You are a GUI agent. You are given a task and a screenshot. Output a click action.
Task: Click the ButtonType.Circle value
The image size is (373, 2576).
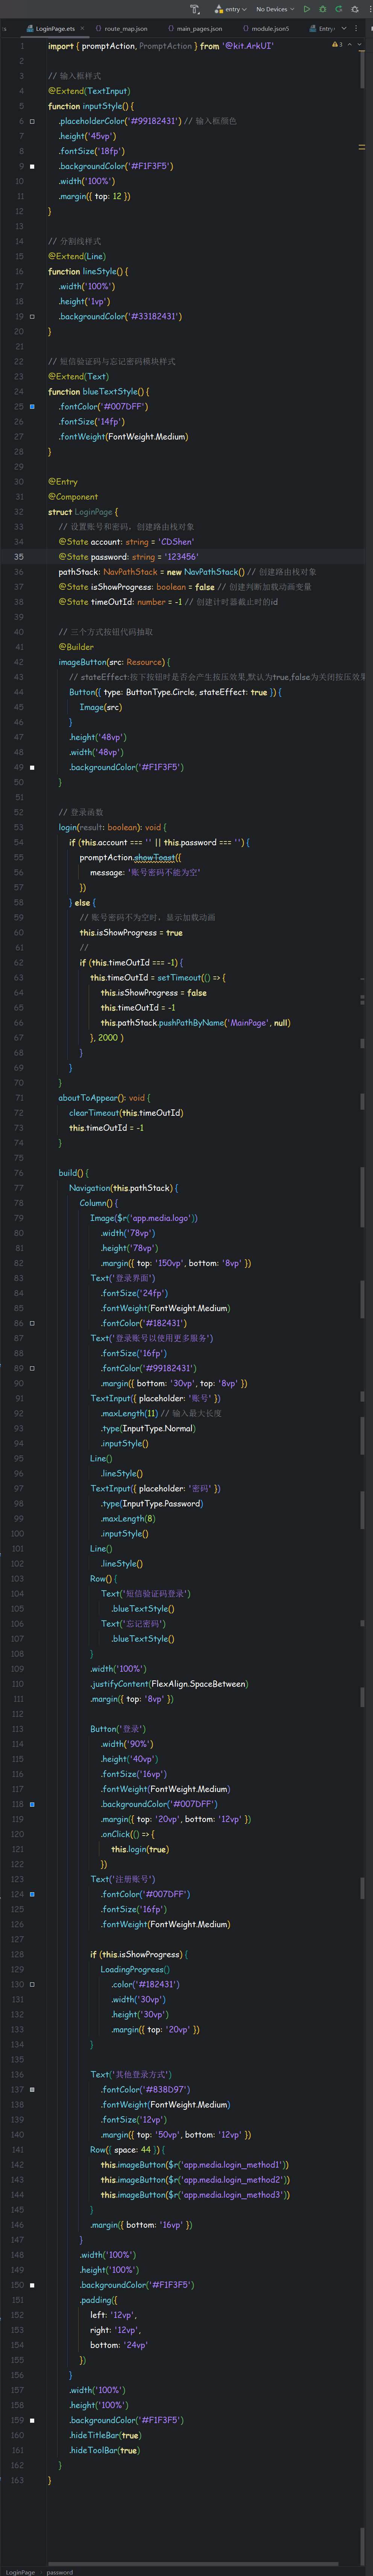[160, 692]
